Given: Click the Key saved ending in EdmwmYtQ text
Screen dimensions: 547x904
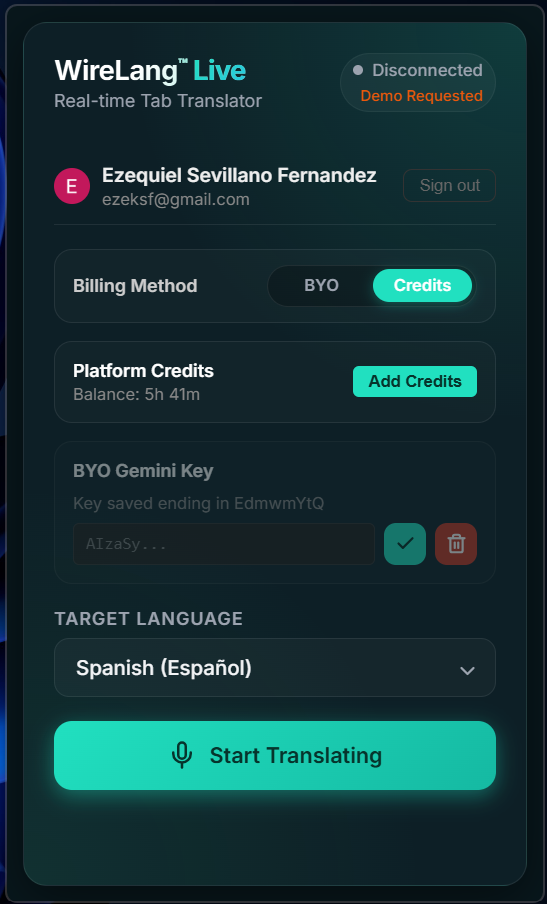Looking at the screenshot, I should [199, 503].
